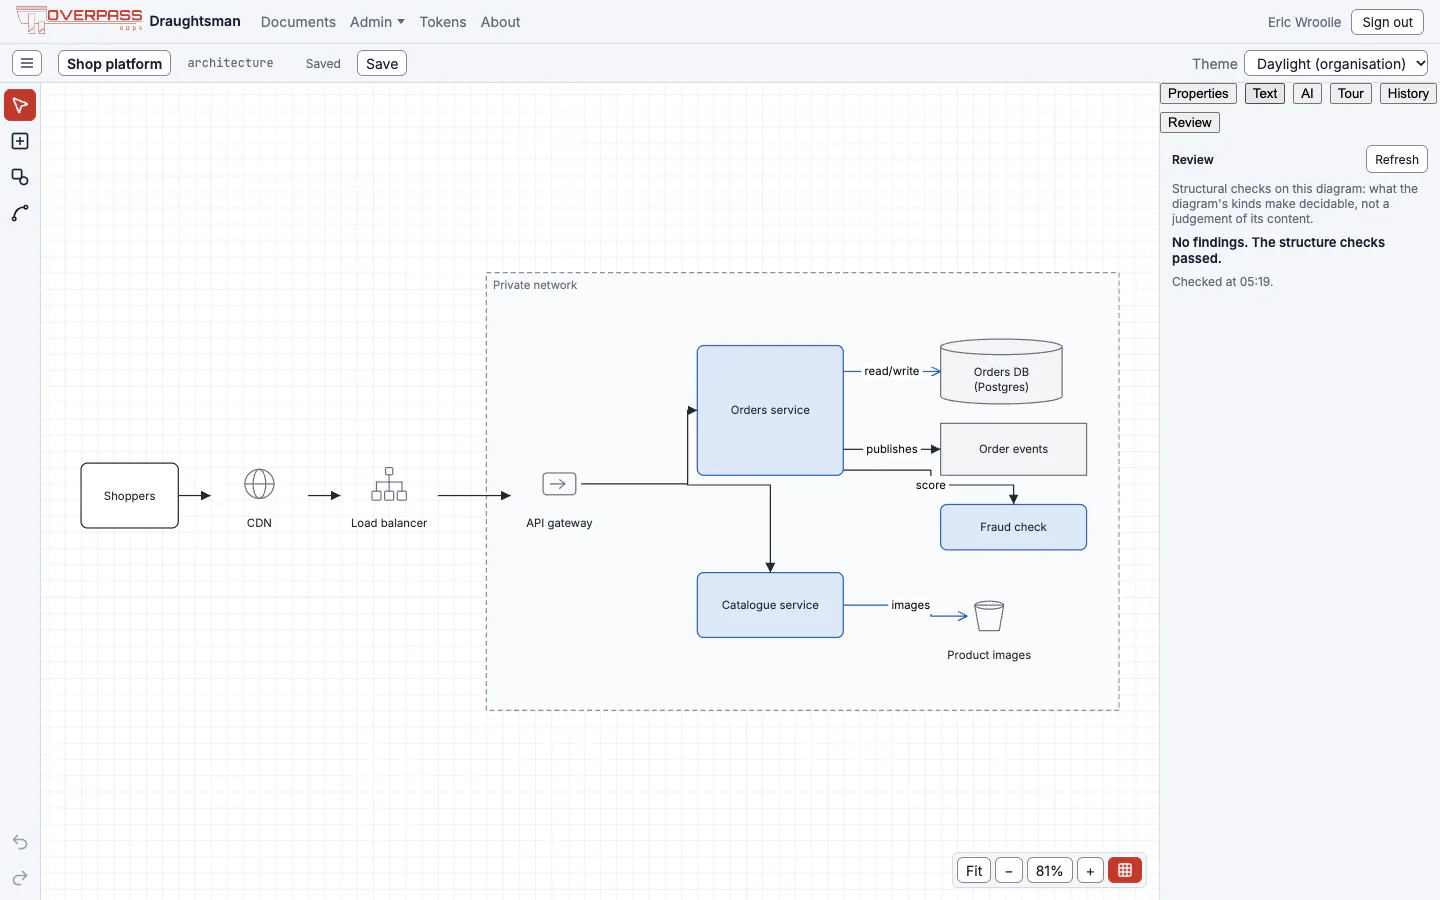Click the redo arrow icon
Image resolution: width=1440 pixels, height=900 pixels.
[20, 878]
